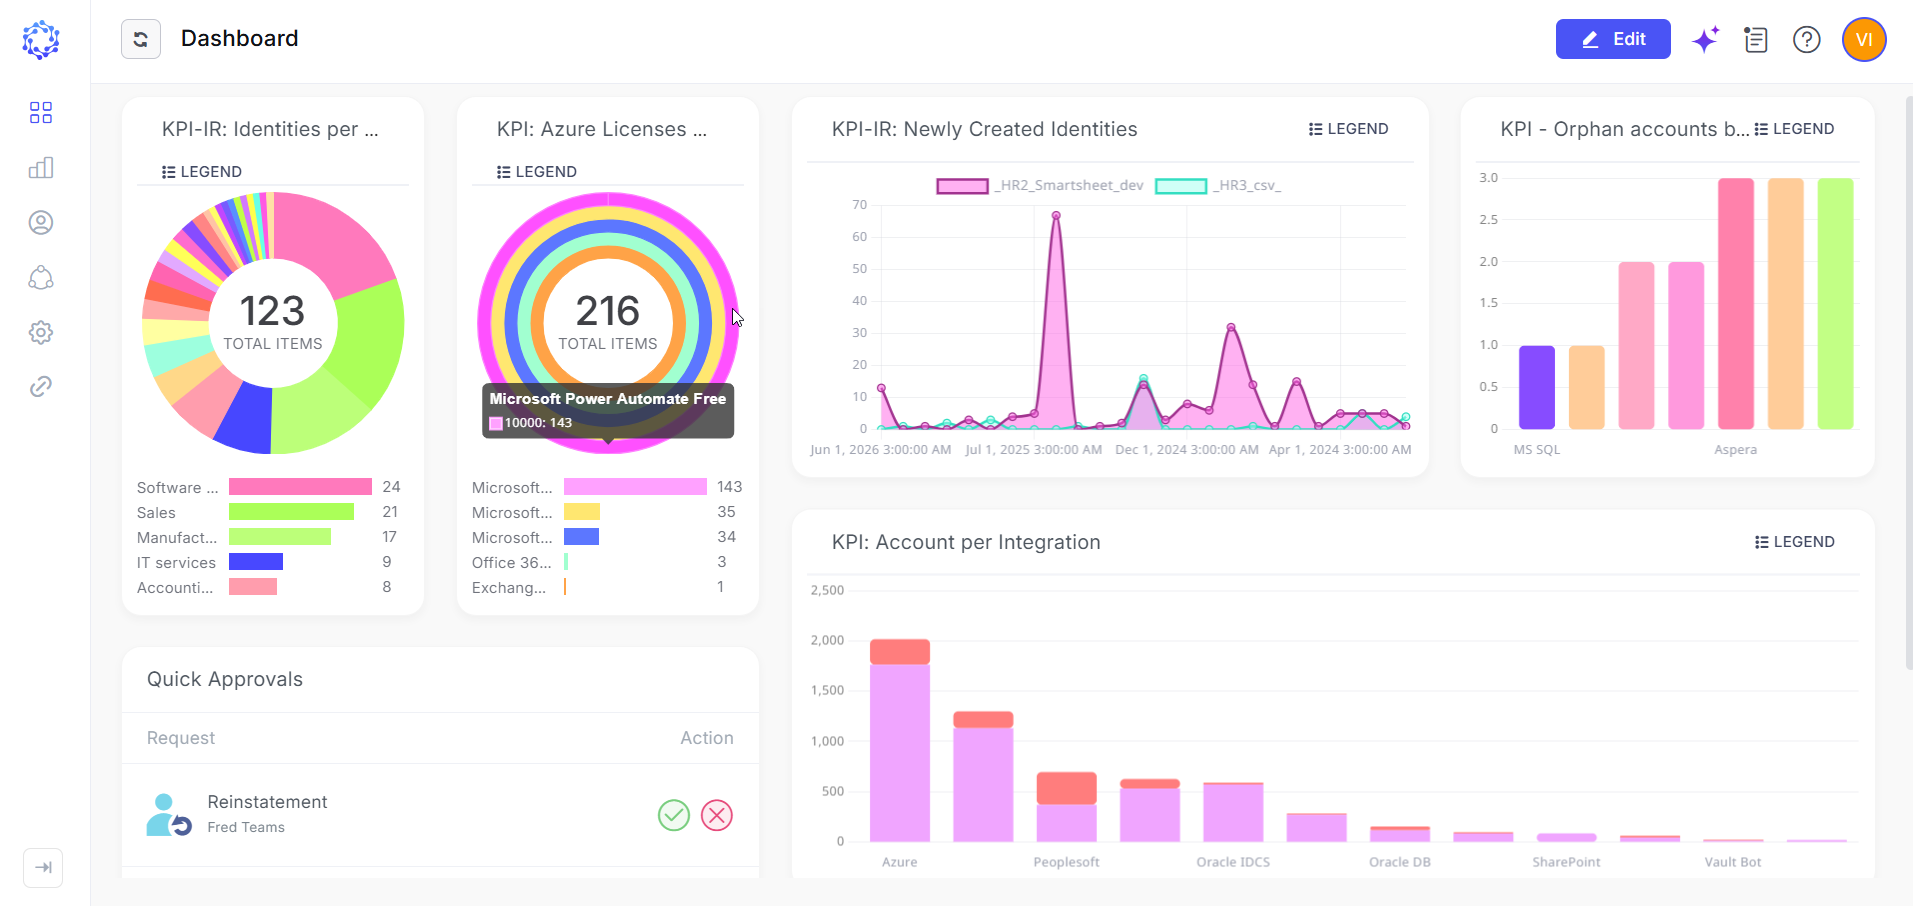Refresh the dashboard with reload icon
Image resolution: width=1913 pixels, height=906 pixels.
click(x=141, y=39)
